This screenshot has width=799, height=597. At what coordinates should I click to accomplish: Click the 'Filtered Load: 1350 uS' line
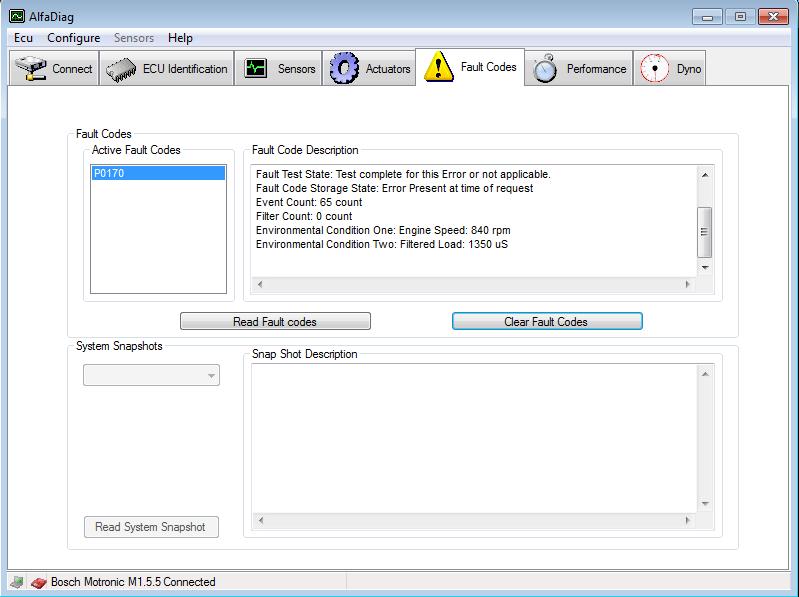(382, 244)
